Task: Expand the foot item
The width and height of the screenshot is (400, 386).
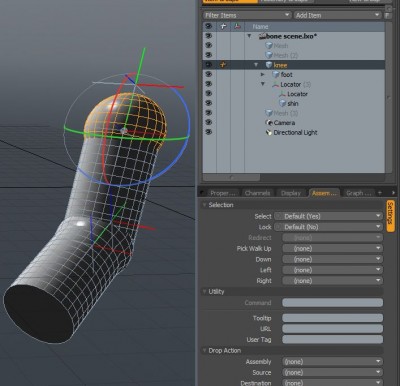Action: (263, 74)
